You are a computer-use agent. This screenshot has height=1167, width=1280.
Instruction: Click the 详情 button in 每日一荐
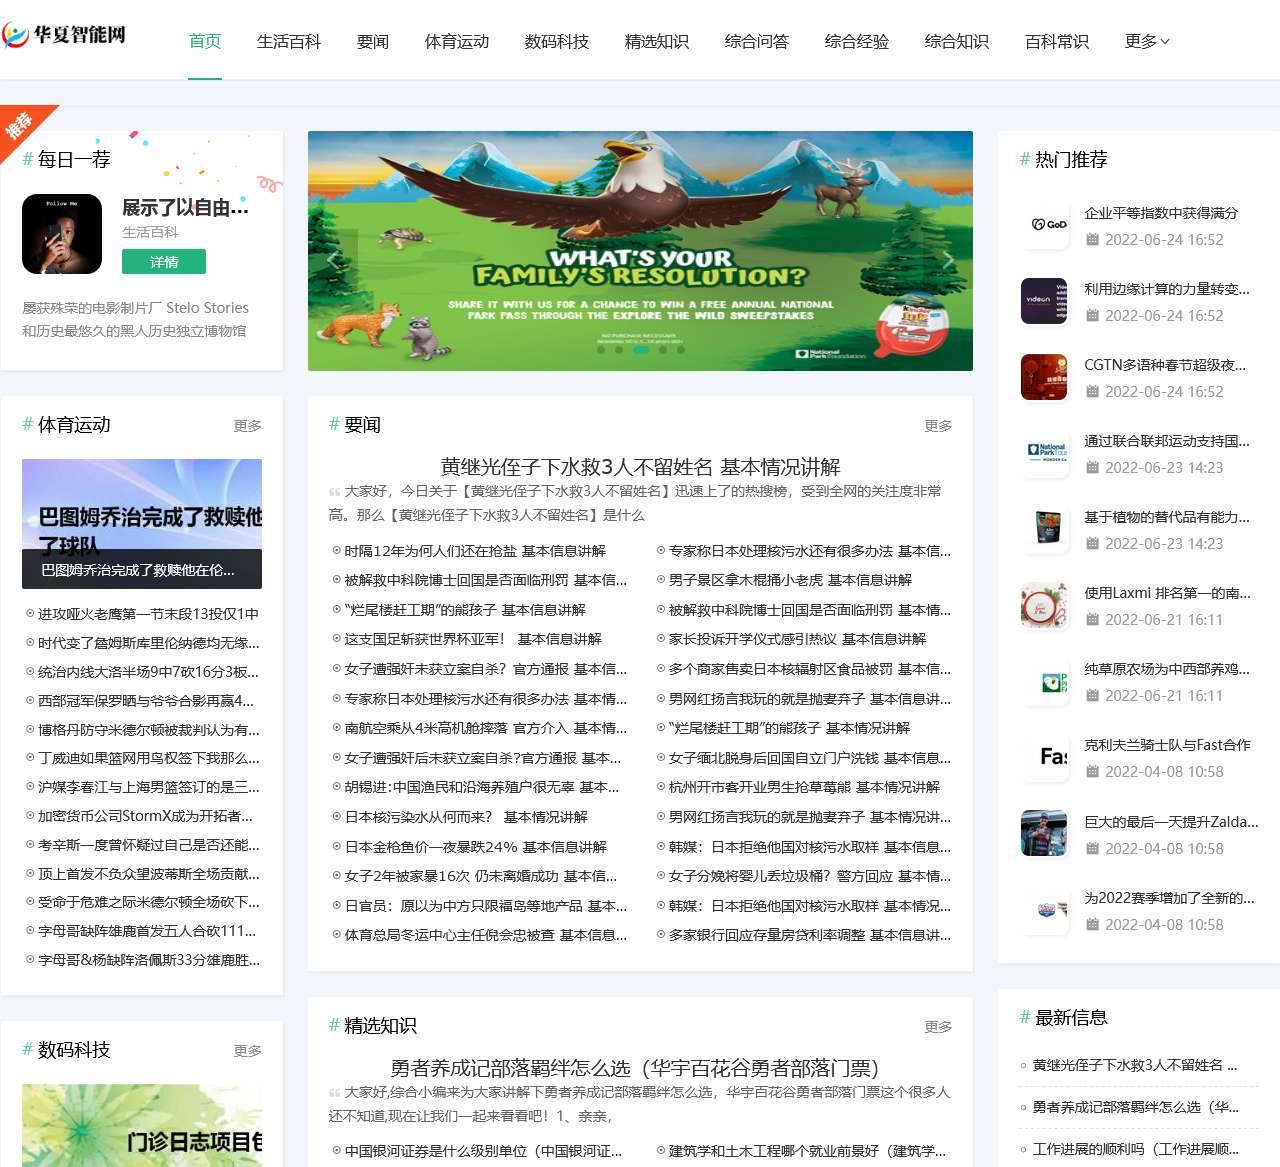(164, 262)
